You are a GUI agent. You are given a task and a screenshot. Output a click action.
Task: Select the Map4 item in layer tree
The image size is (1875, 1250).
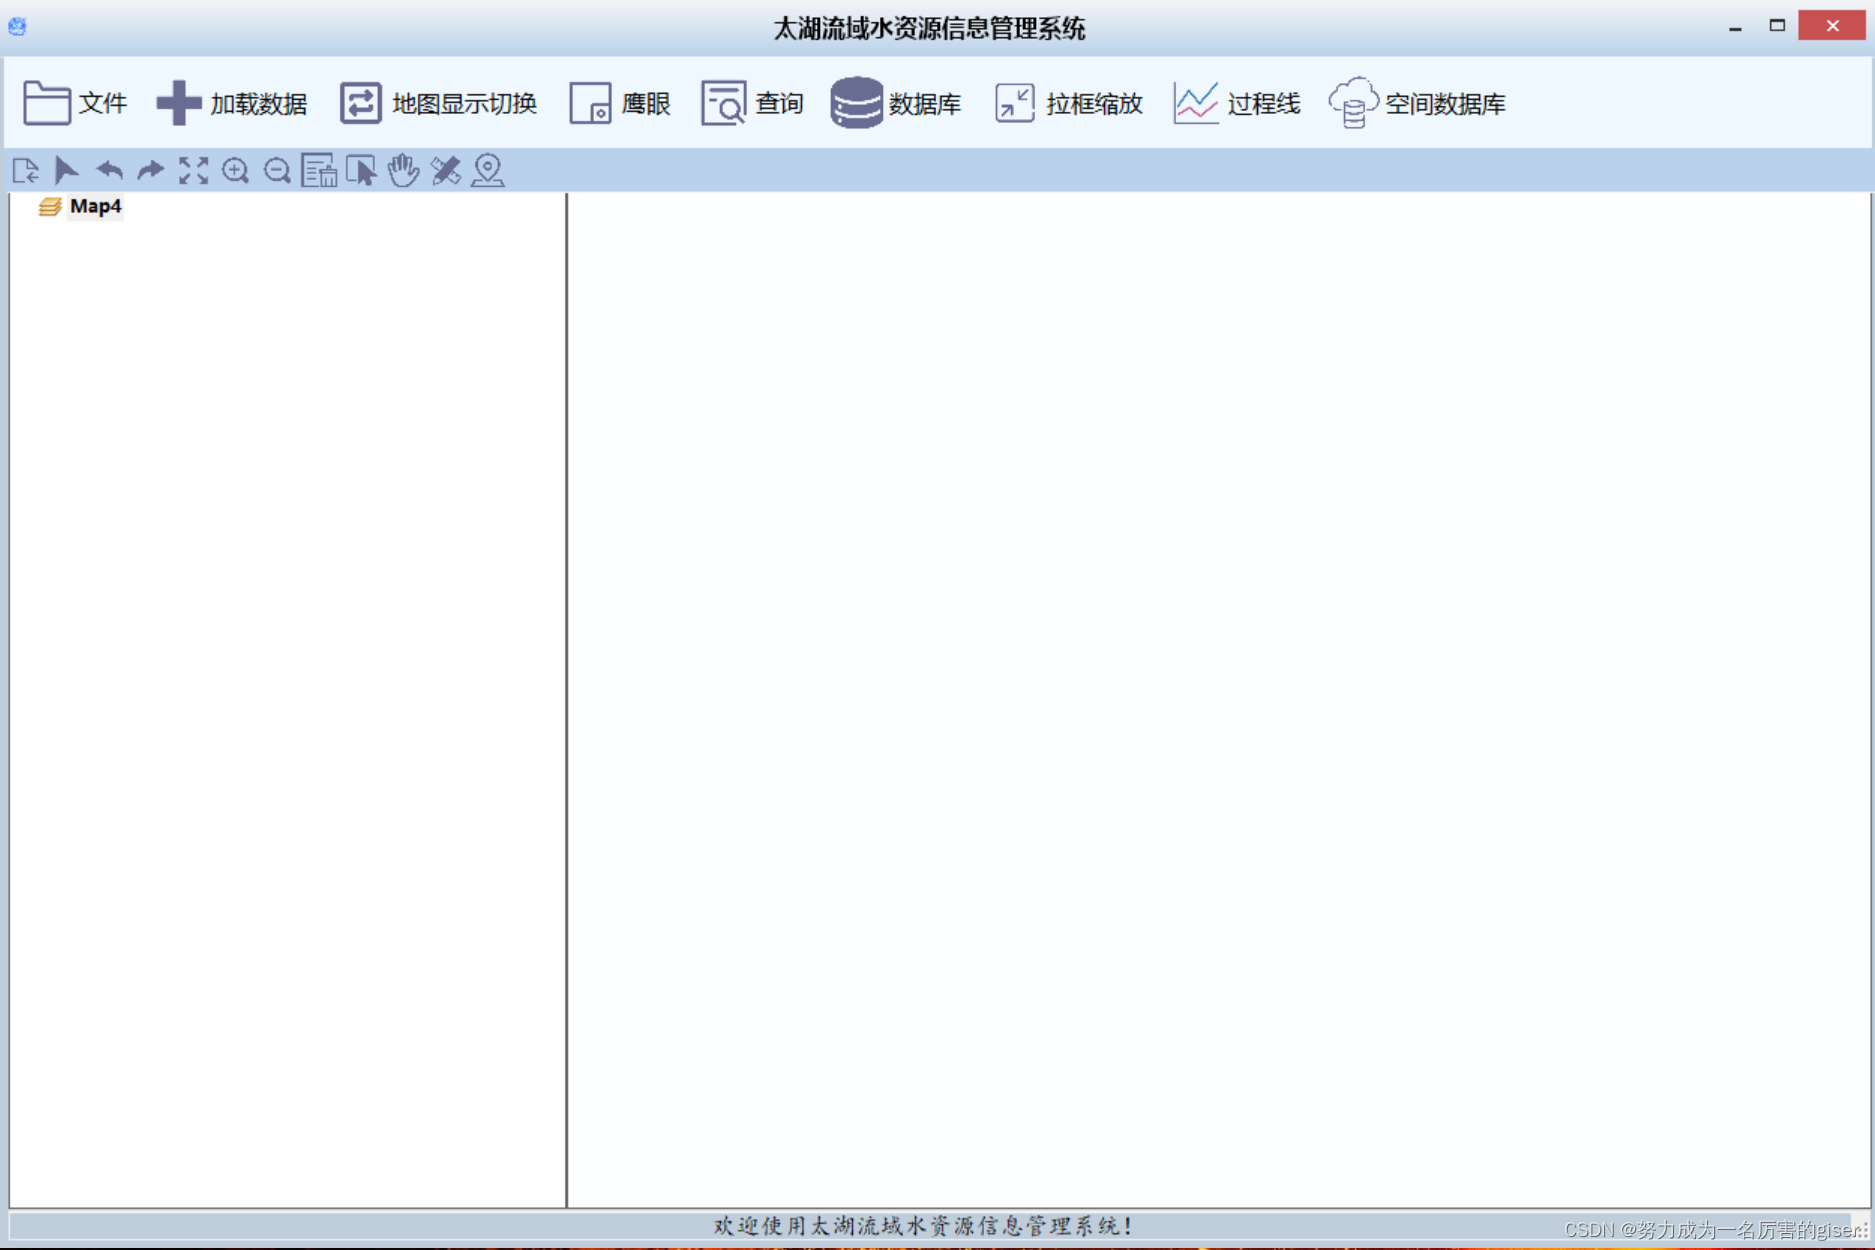(x=96, y=206)
